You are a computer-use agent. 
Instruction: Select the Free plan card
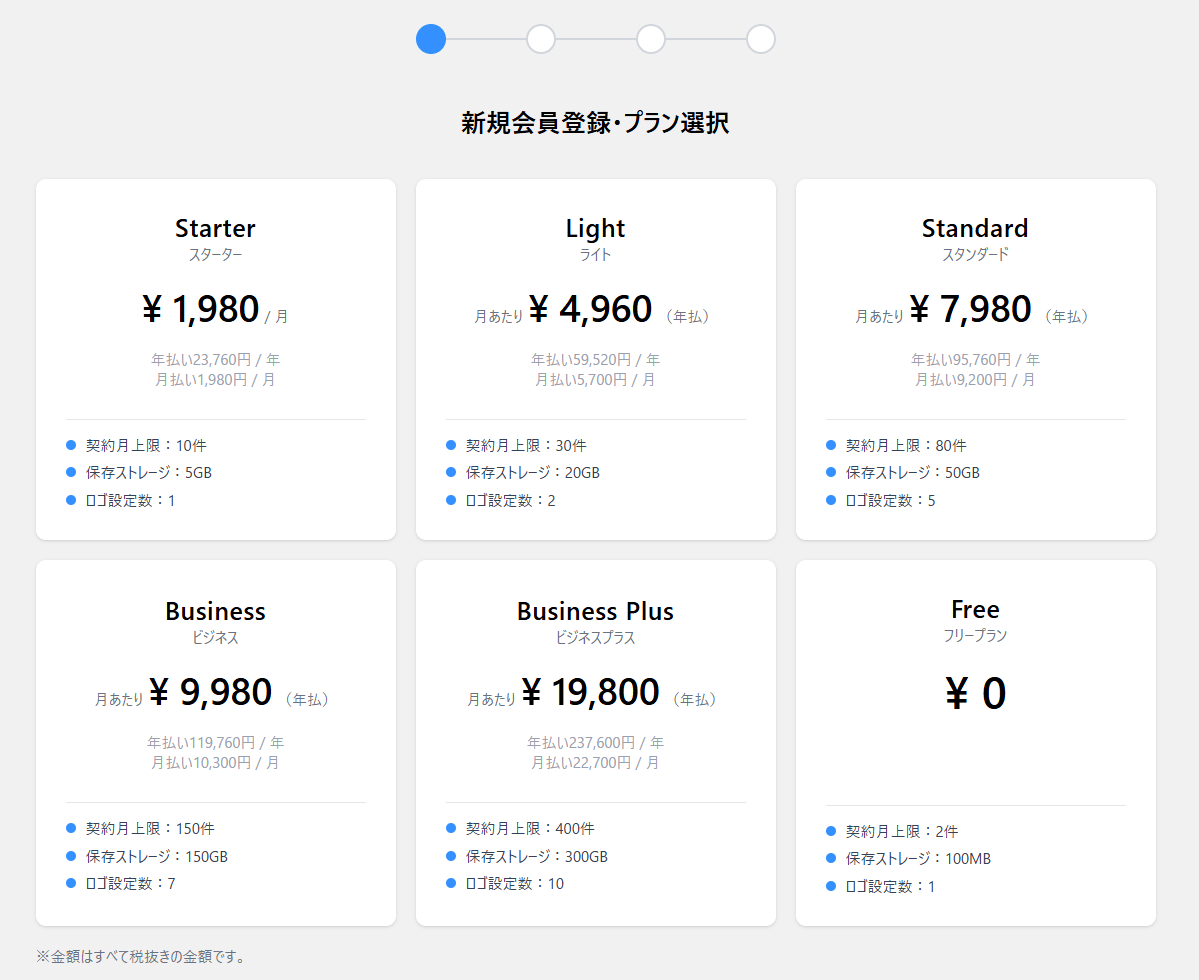[x=975, y=742]
